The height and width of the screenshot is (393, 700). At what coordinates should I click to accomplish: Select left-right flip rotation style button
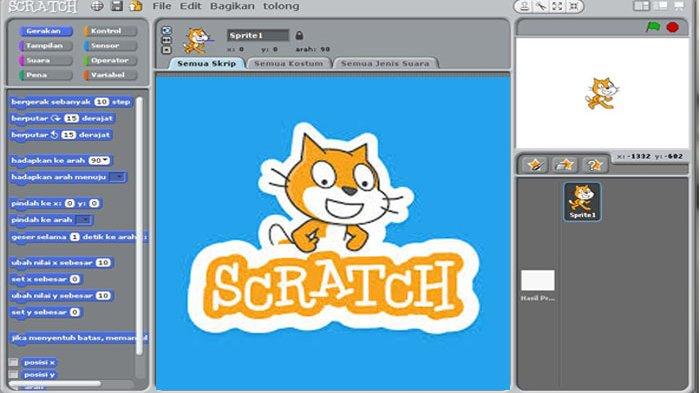click(x=167, y=40)
